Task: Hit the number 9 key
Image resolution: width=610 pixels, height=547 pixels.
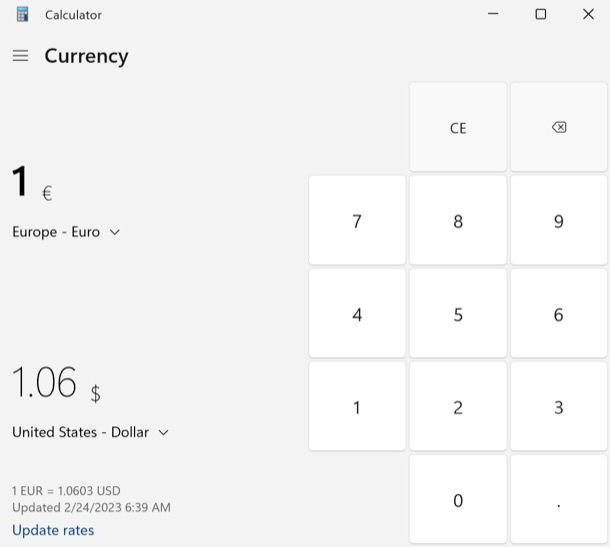Action: (559, 221)
